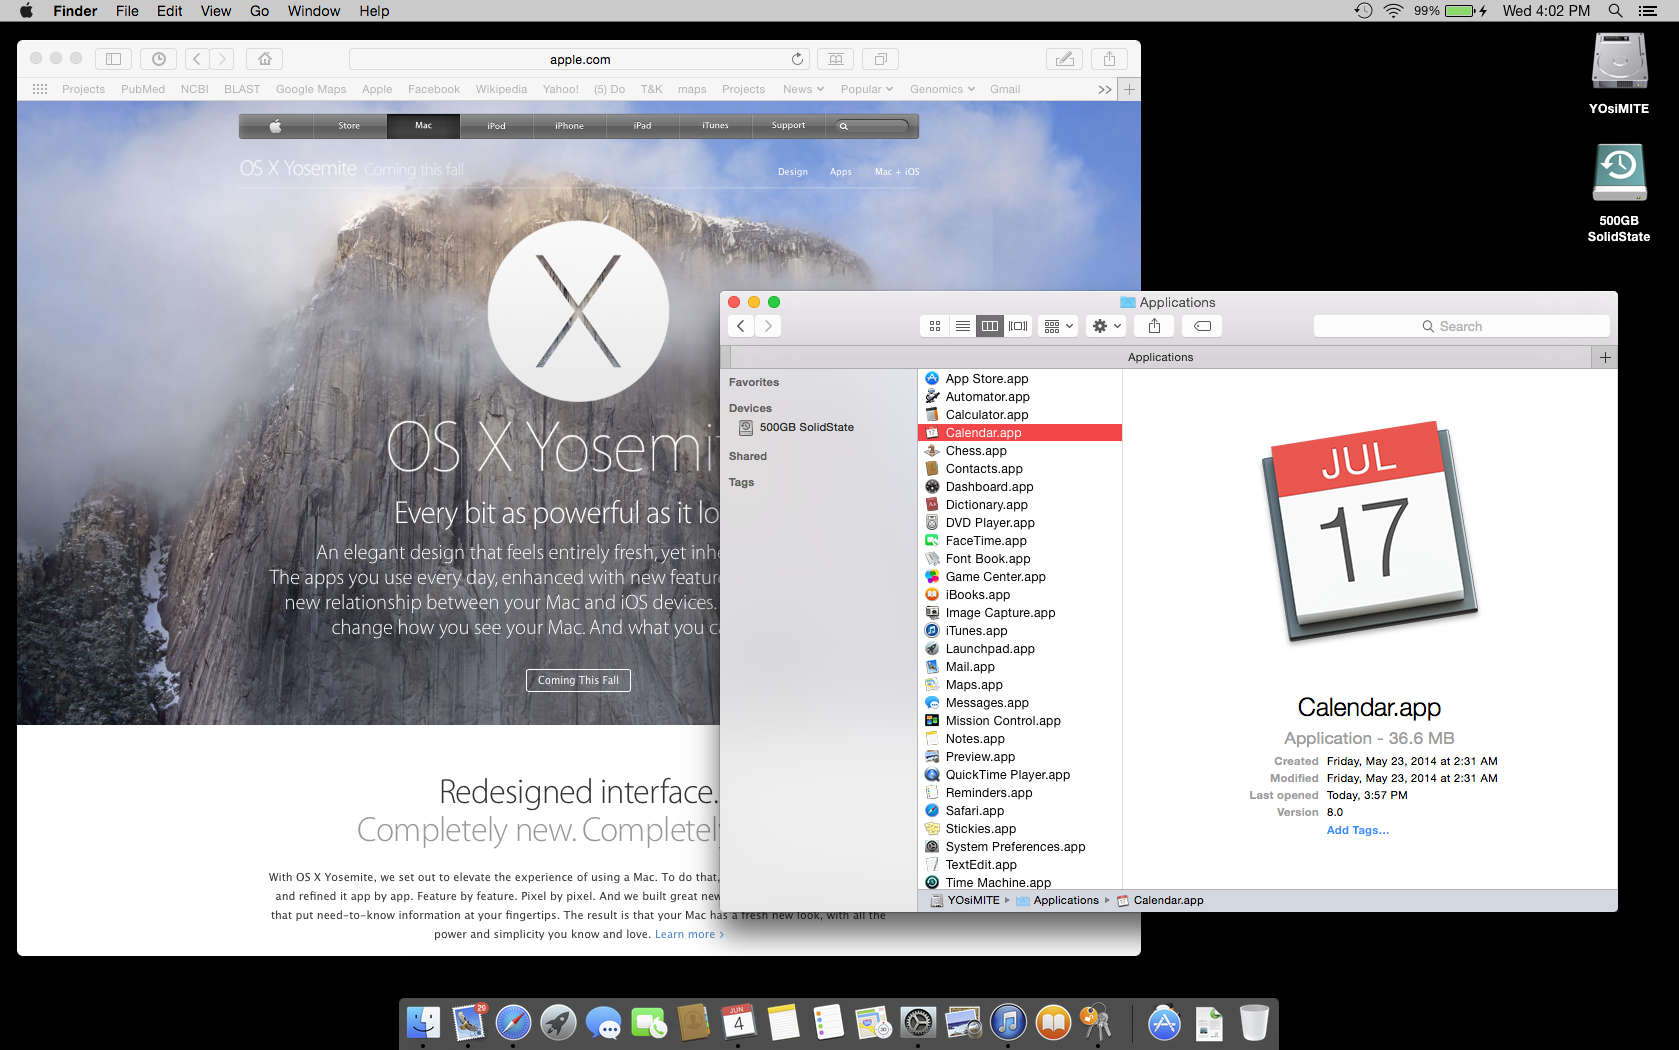The image size is (1679, 1050).
Task: Open Design link on Yosemite page
Action: 793,172
